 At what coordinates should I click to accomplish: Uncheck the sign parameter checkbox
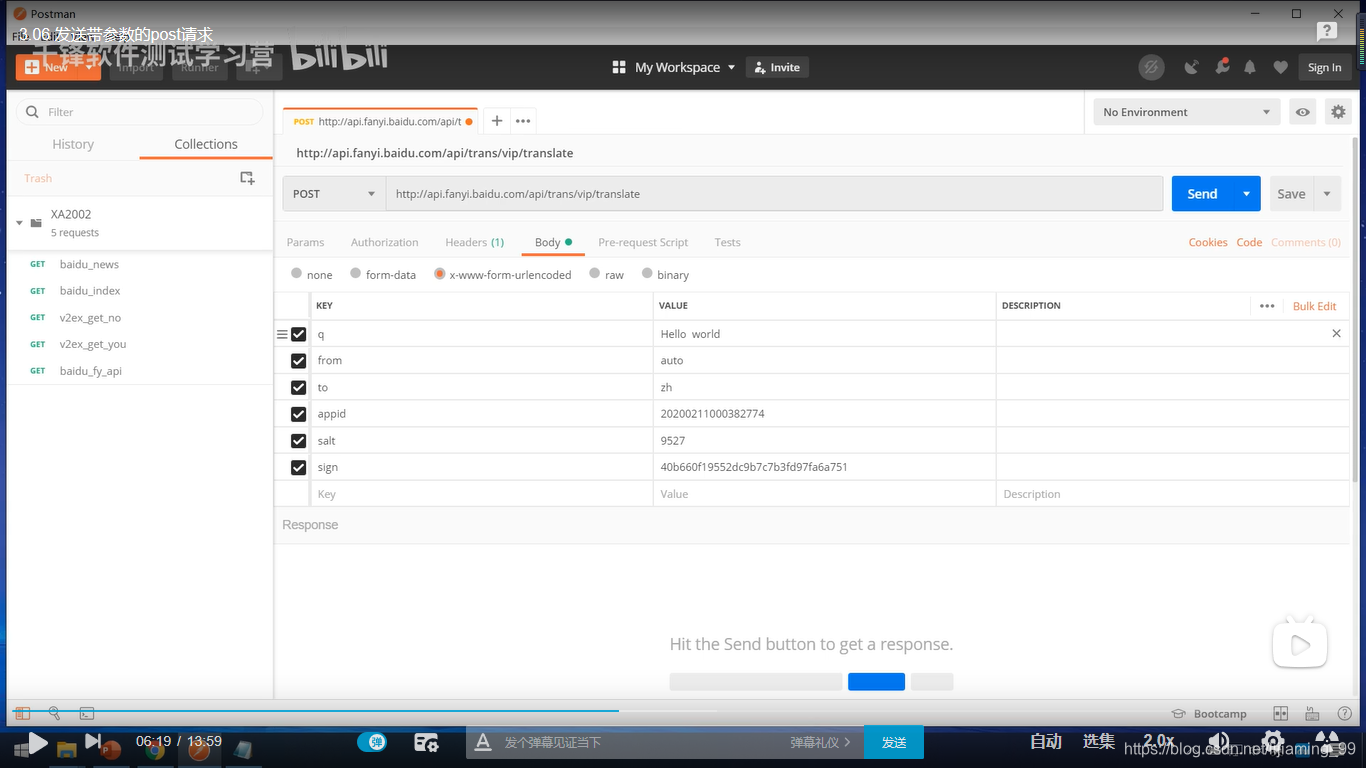pyautogui.click(x=298, y=468)
